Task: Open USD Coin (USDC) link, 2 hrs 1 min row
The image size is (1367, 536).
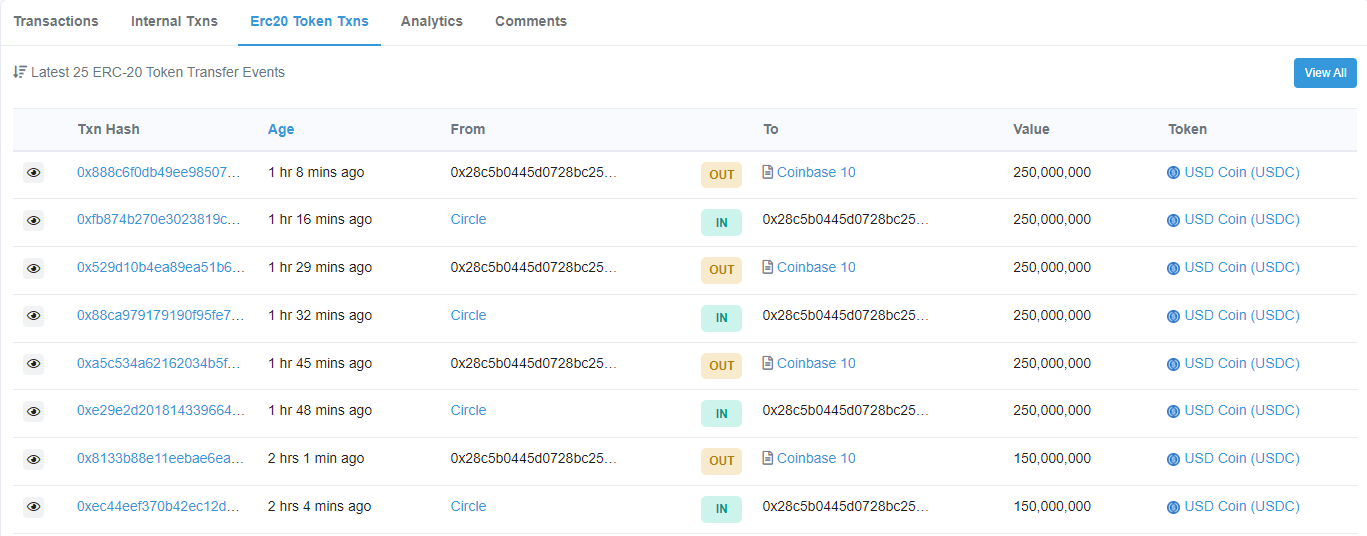Action: (1242, 458)
